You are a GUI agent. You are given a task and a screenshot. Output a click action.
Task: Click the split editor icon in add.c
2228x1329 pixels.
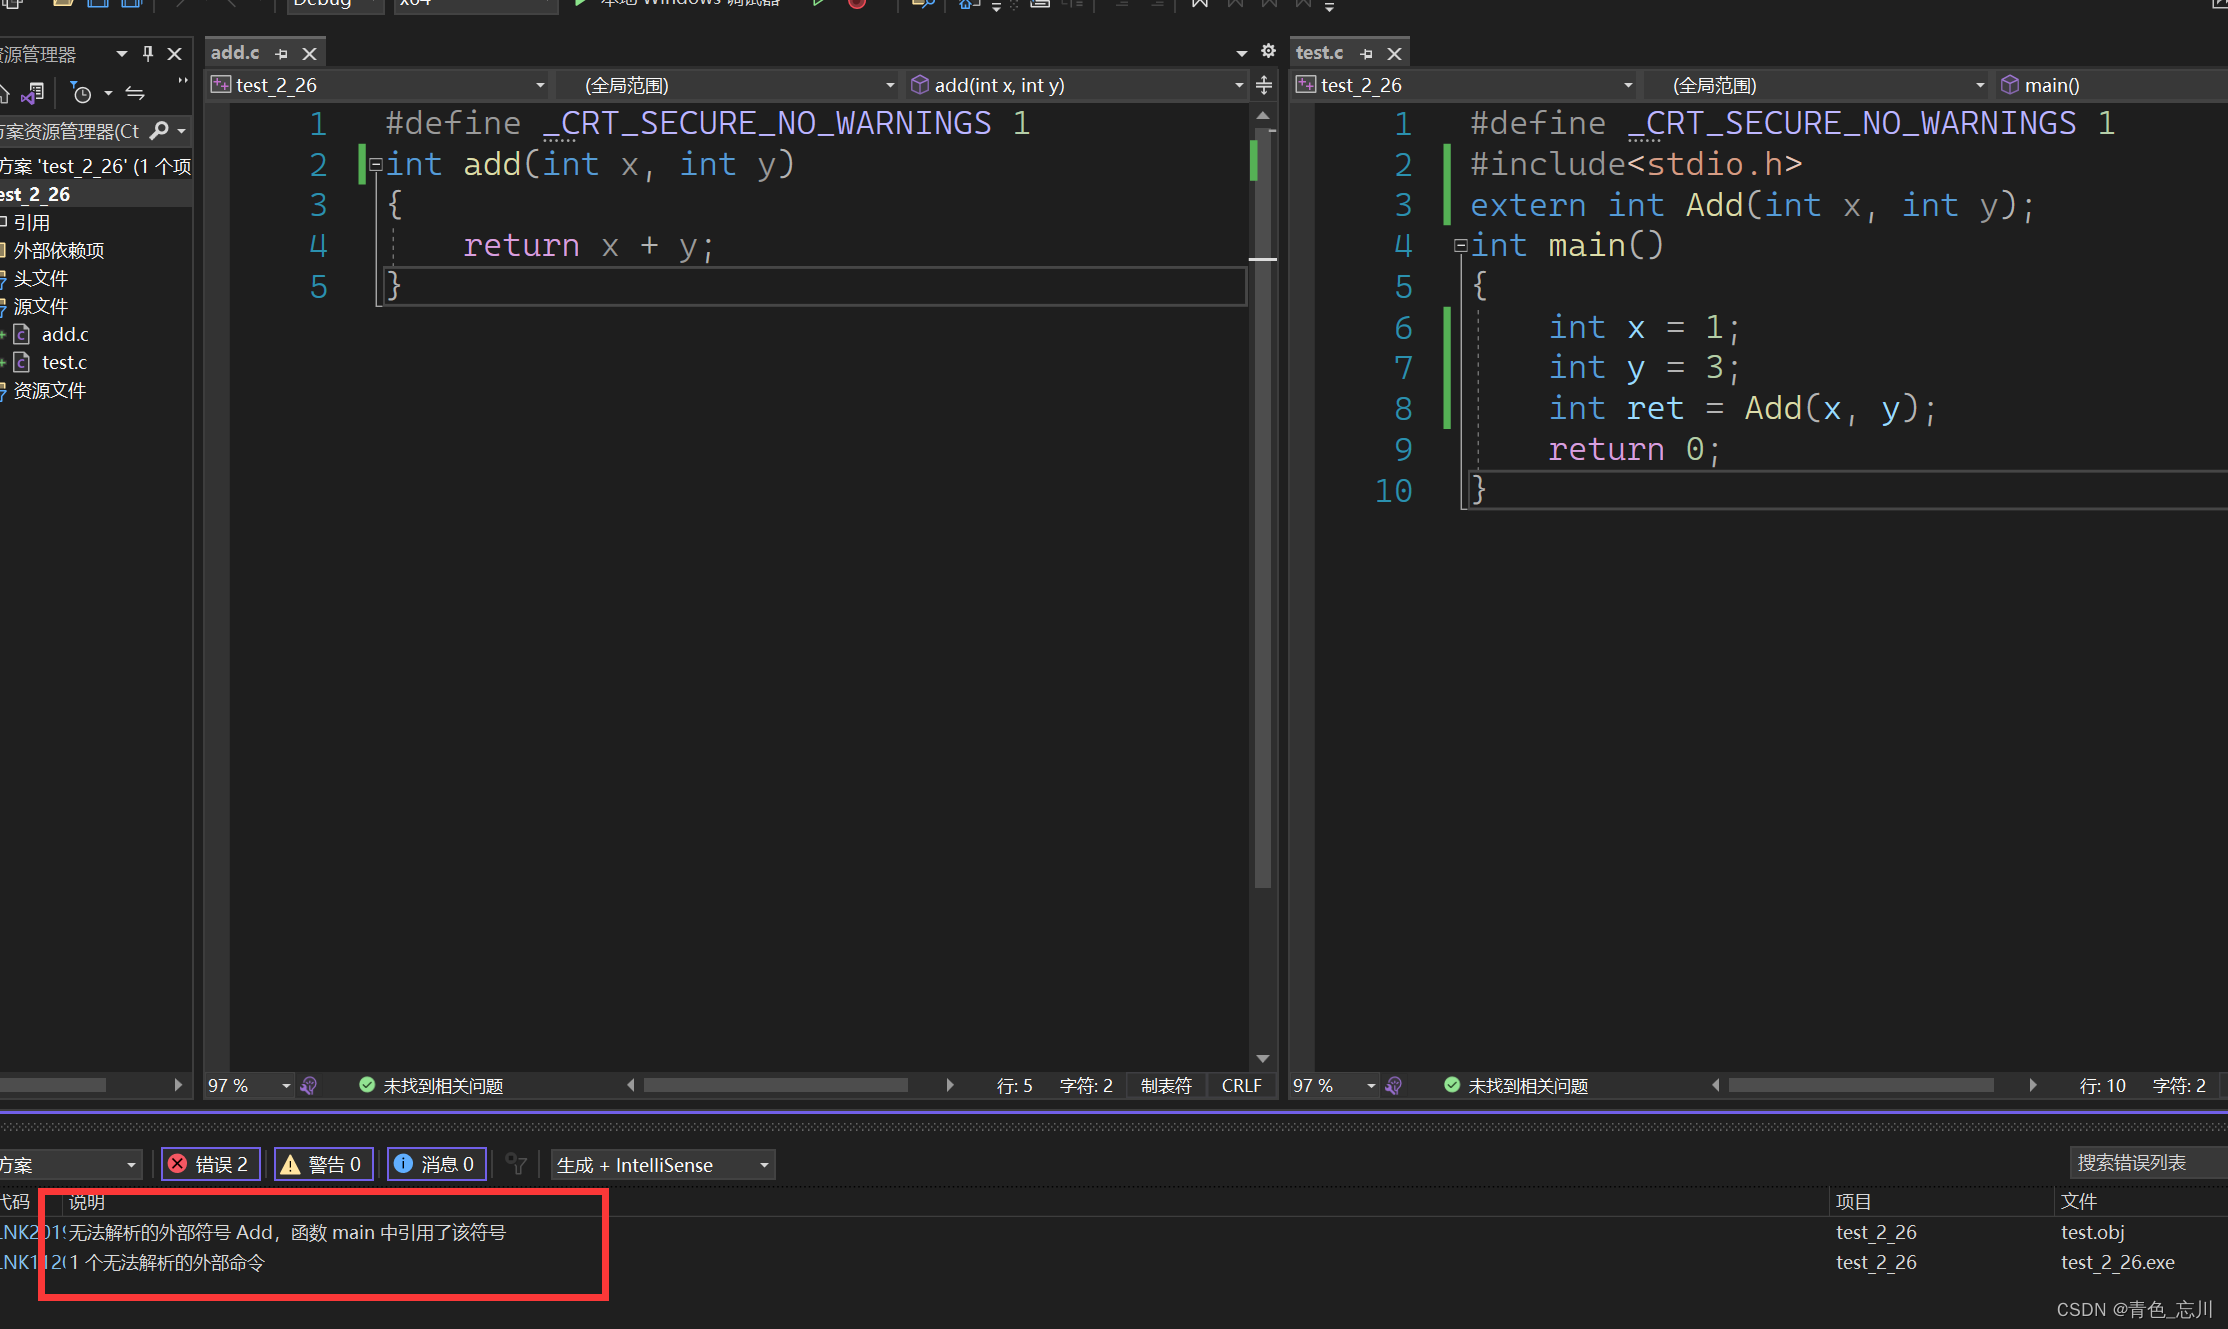[1264, 85]
